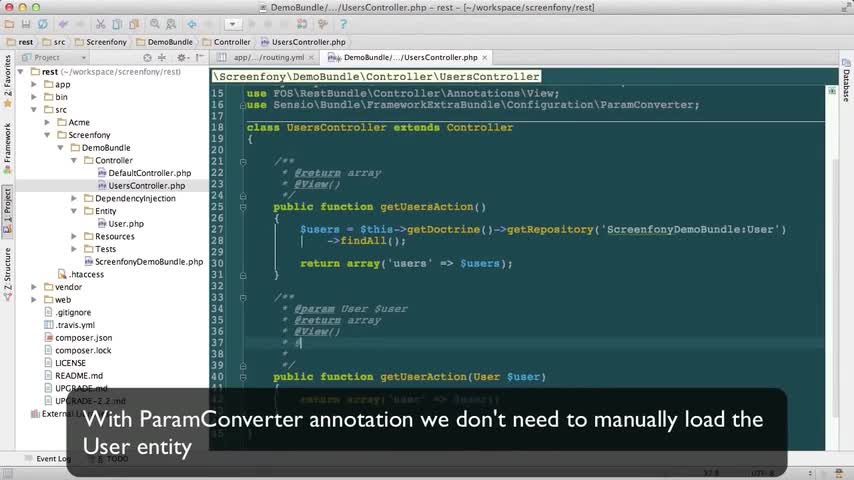The image size is (854, 480).
Task: Click the 'DemoBundle' breadcrumb
Action: tap(164, 42)
